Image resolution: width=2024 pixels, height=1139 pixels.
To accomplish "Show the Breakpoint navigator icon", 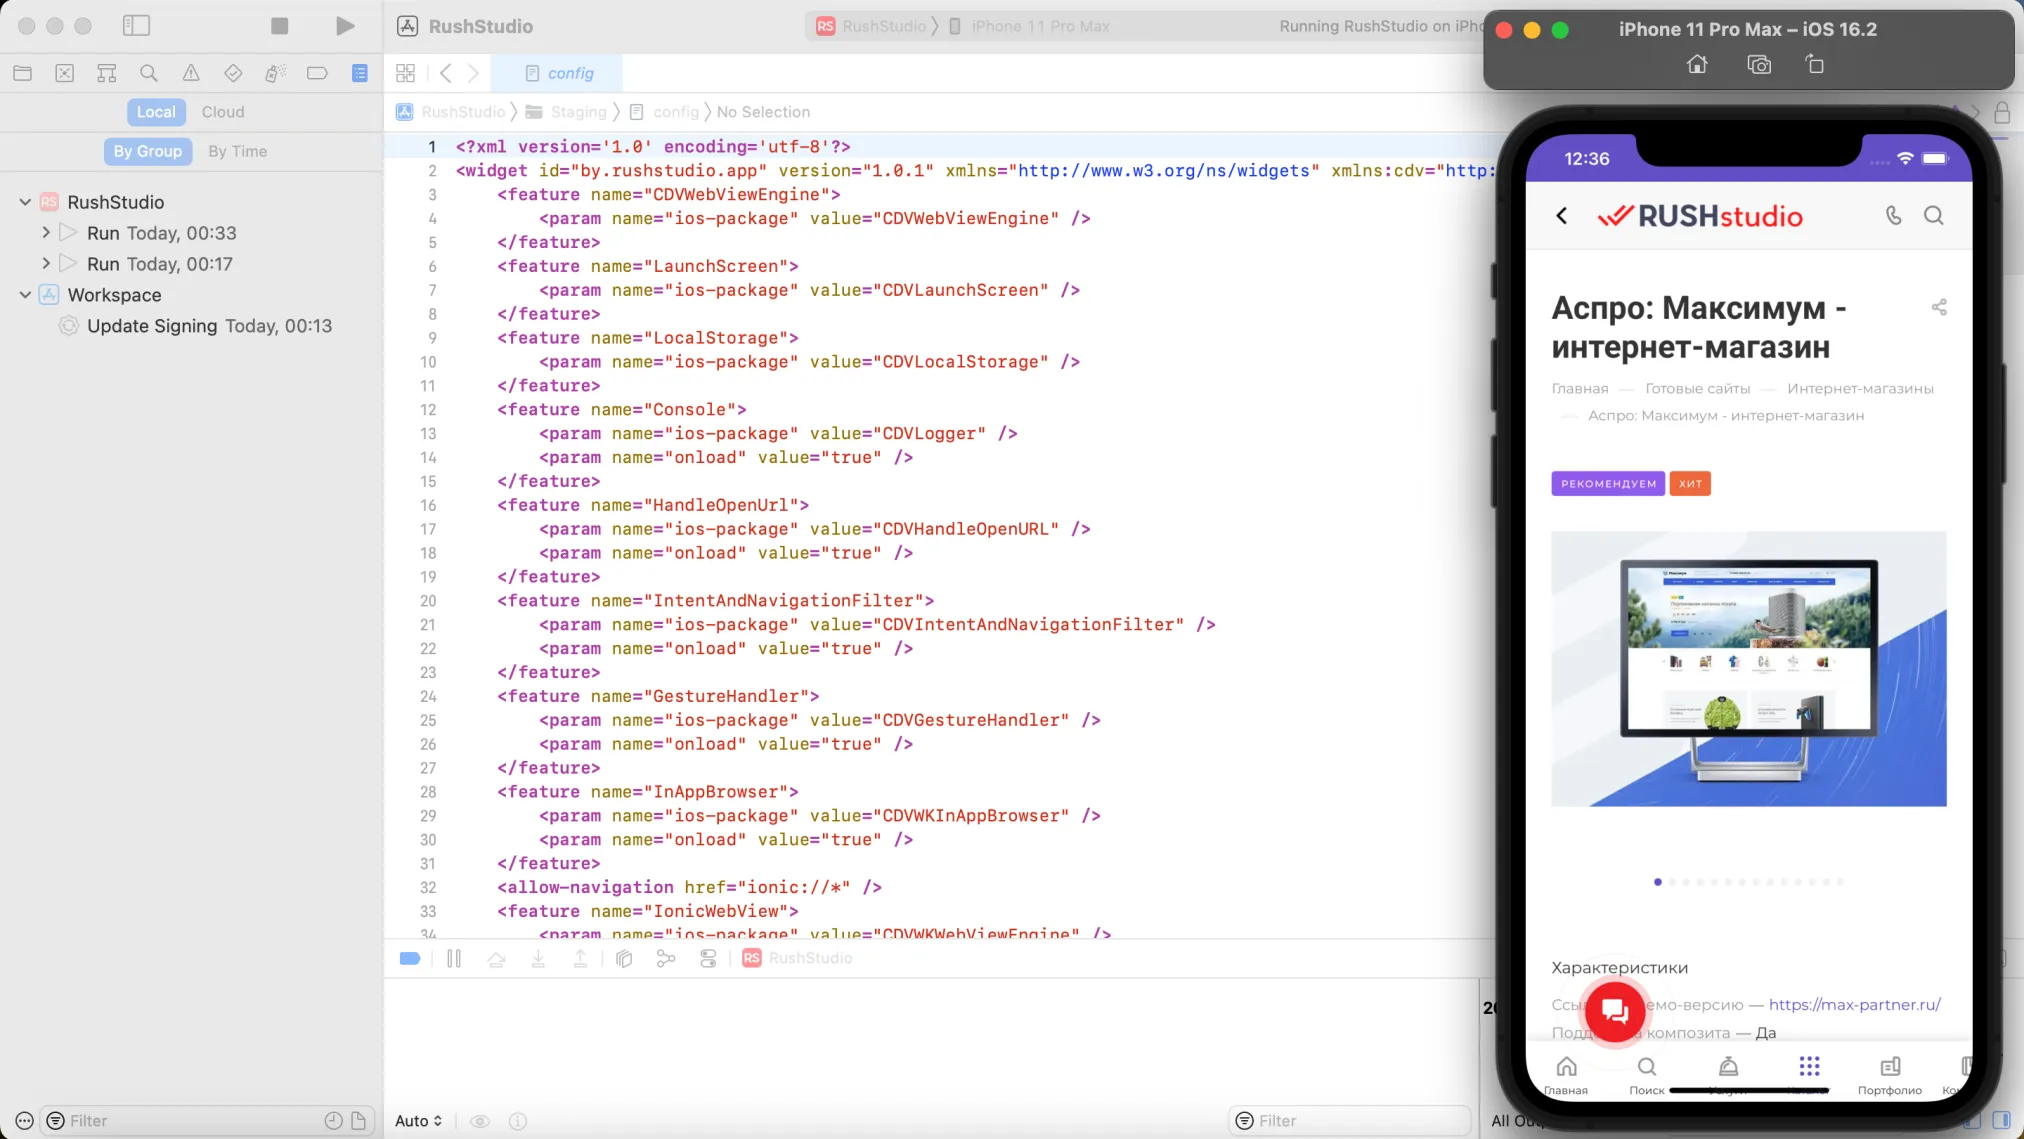I will pos(317,73).
